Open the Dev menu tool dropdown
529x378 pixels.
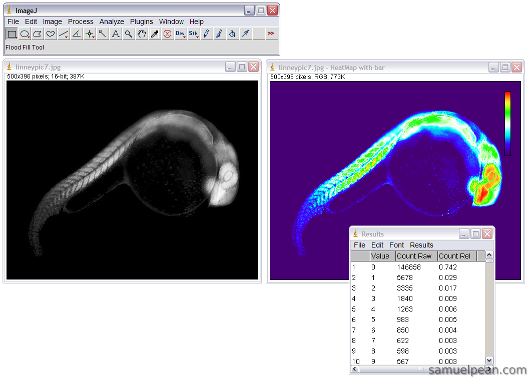180,34
